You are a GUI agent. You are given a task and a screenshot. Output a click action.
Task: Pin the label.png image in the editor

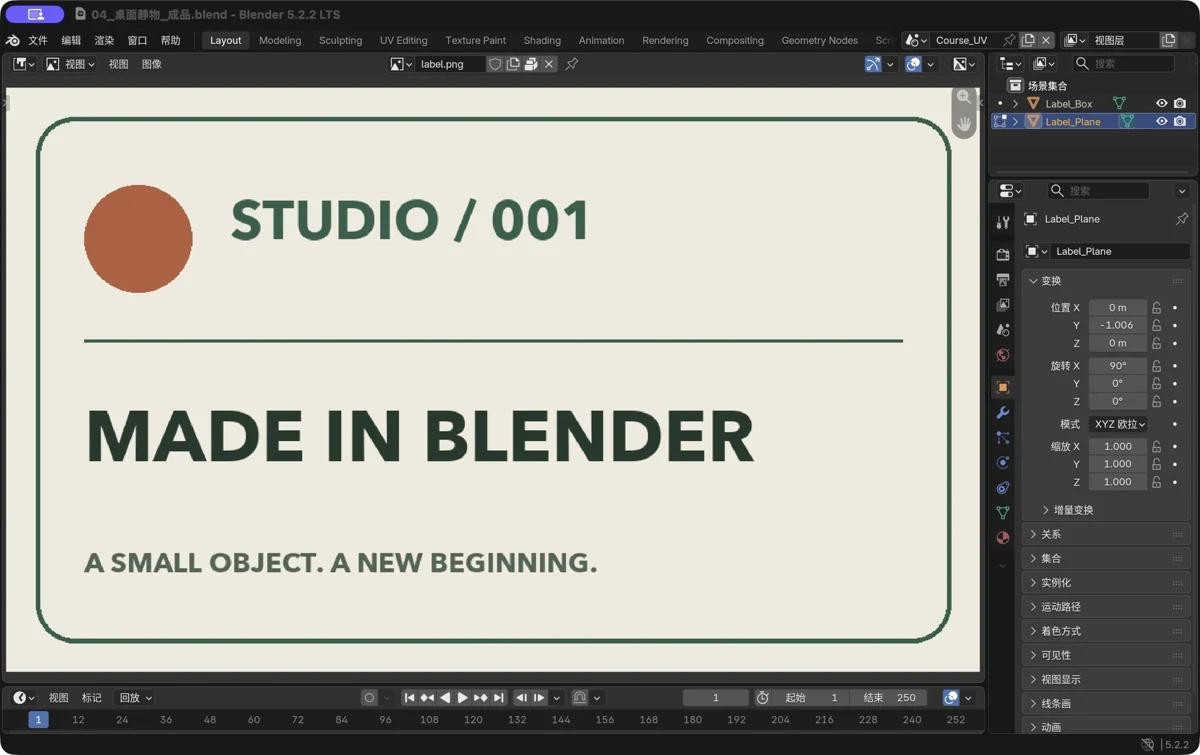tap(572, 64)
